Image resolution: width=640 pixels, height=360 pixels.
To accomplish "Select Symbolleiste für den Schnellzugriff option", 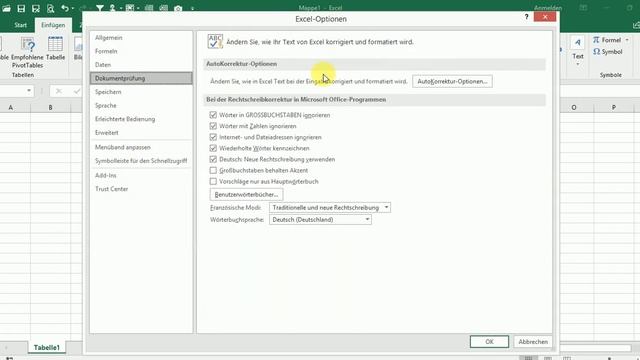I will coord(141,161).
